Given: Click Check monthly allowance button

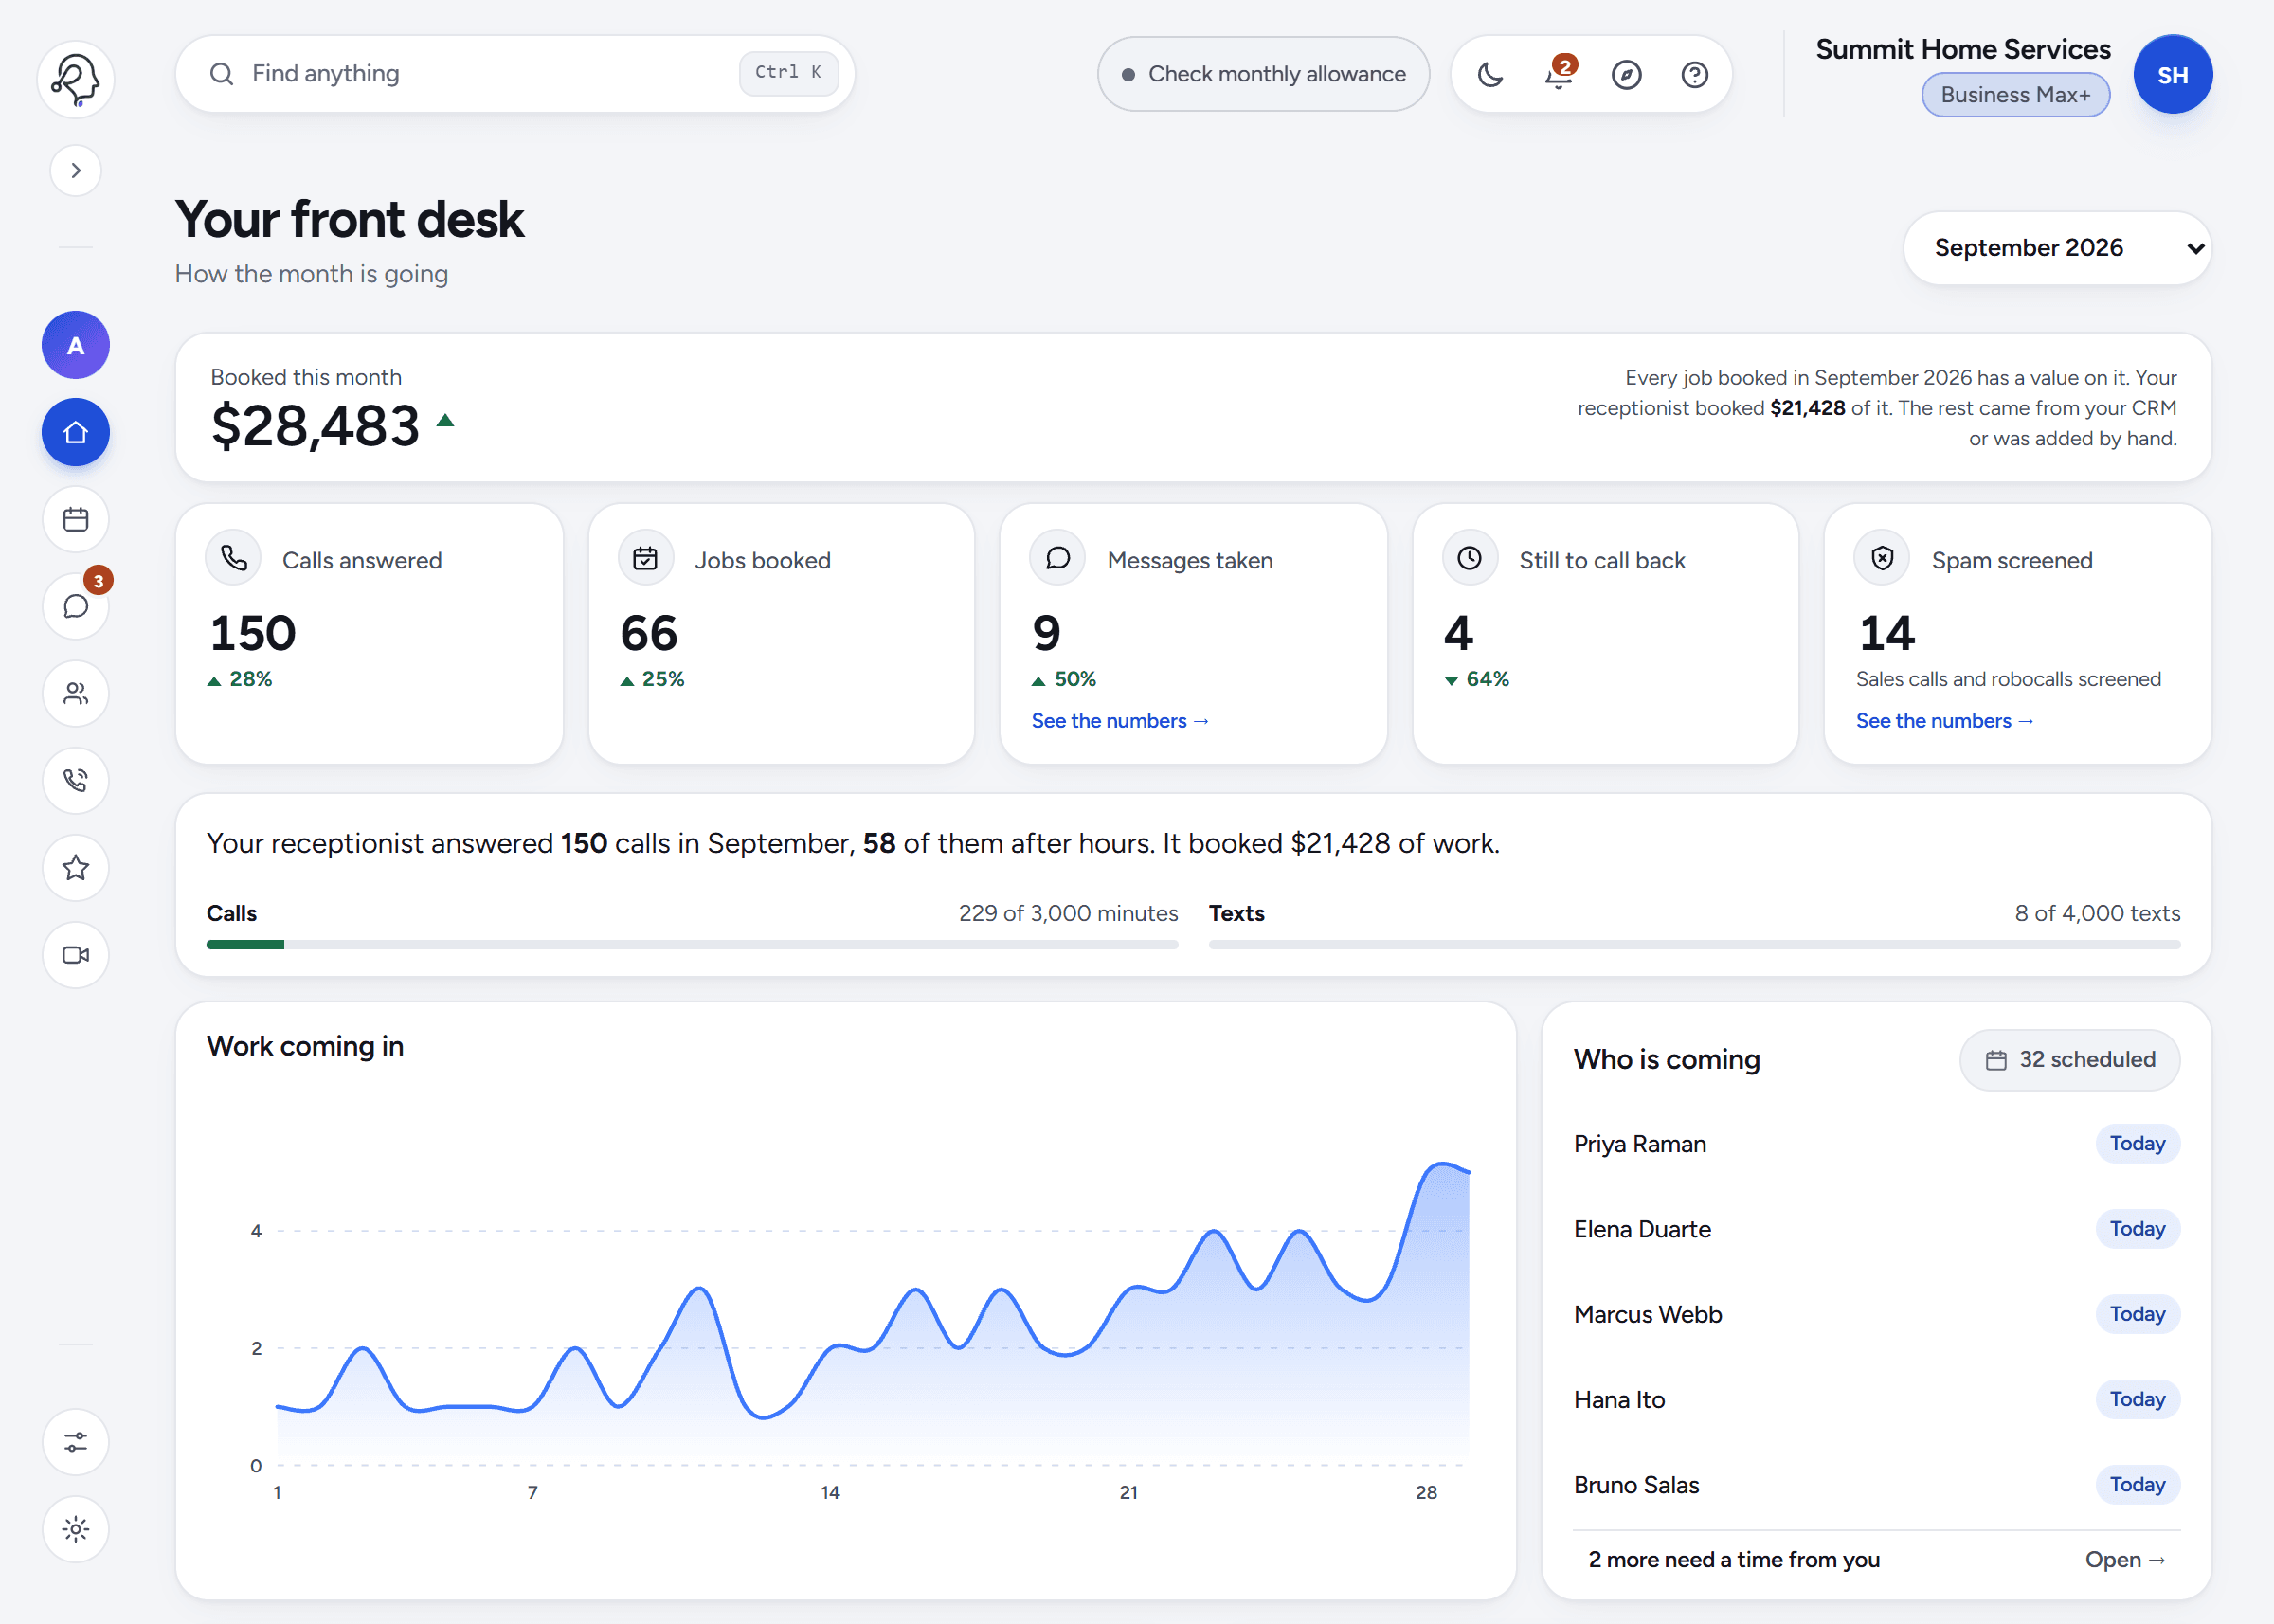Looking at the screenshot, I should pos(1263,74).
